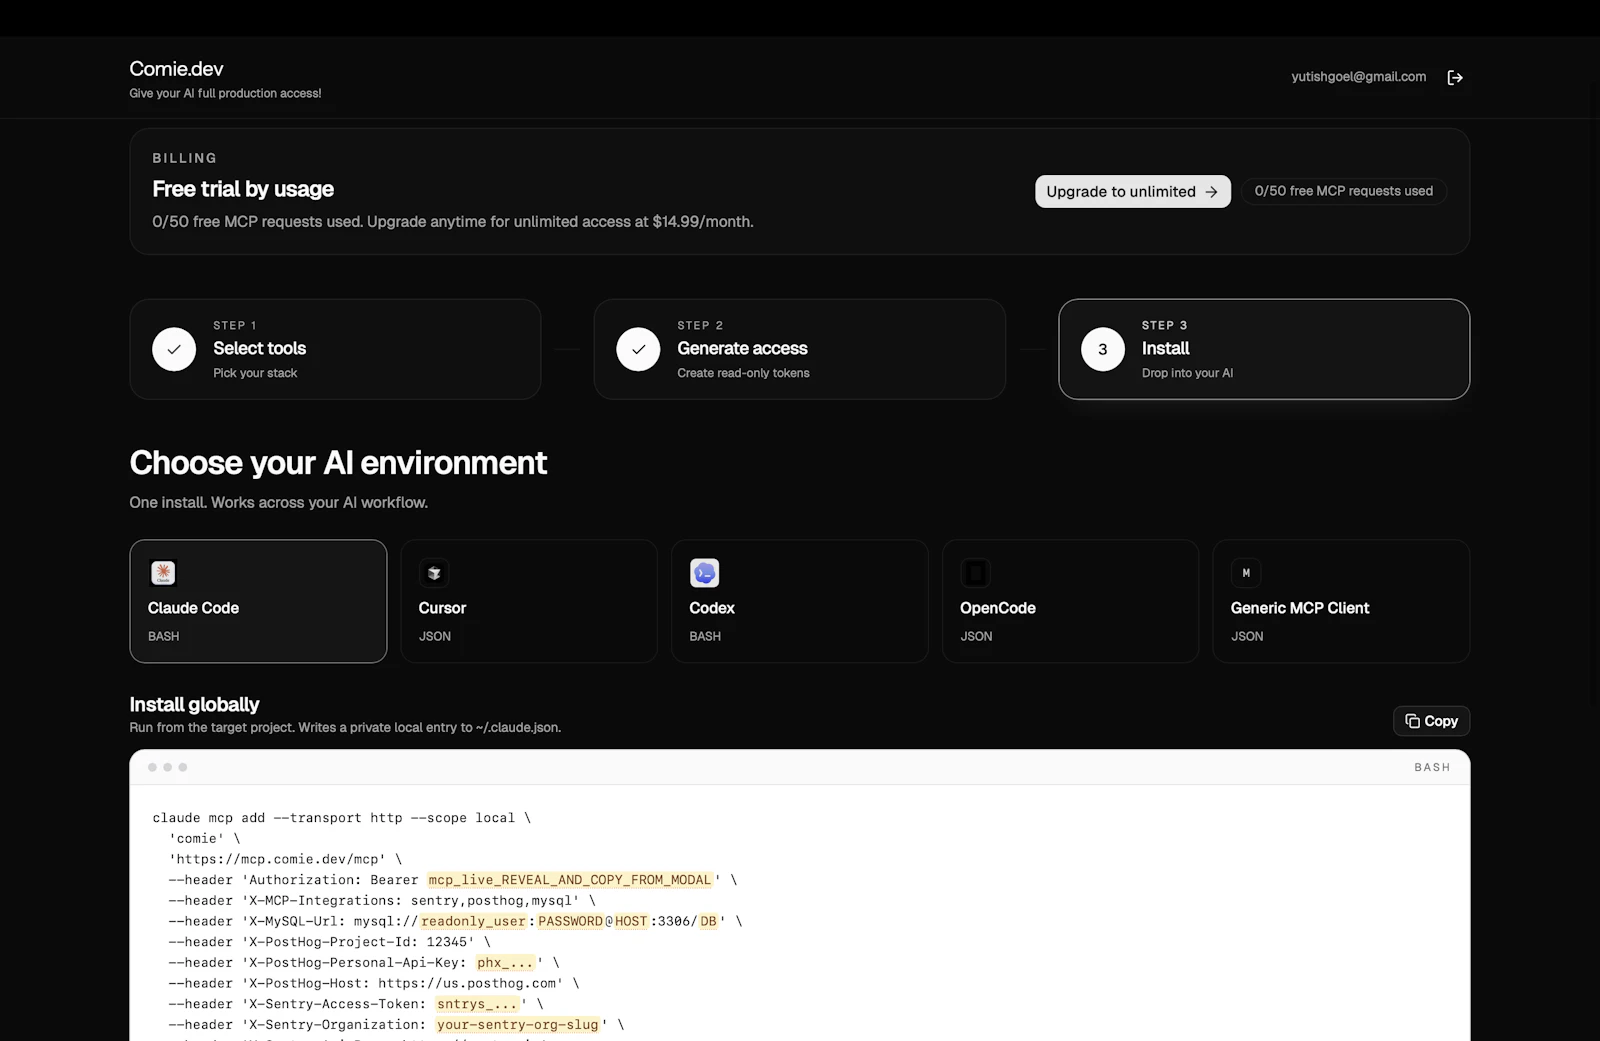1600x1041 pixels.
Task: Click the 'https://mcp.comie.dev/mcp' line
Action: coord(285,859)
